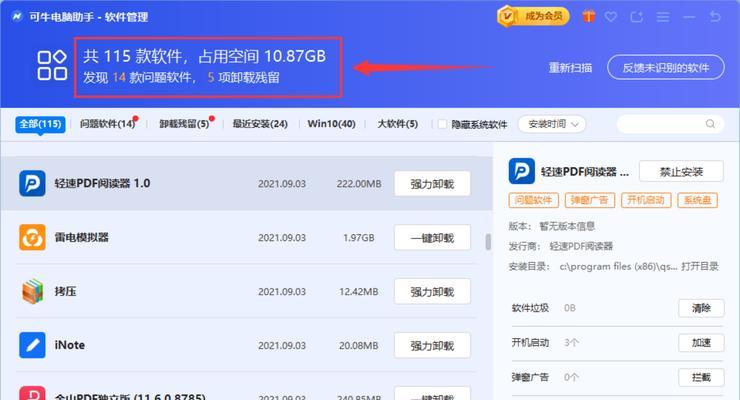Select the iNote row name
Image resolution: width=740 pixels, height=400 pixels.
(x=70, y=345)
